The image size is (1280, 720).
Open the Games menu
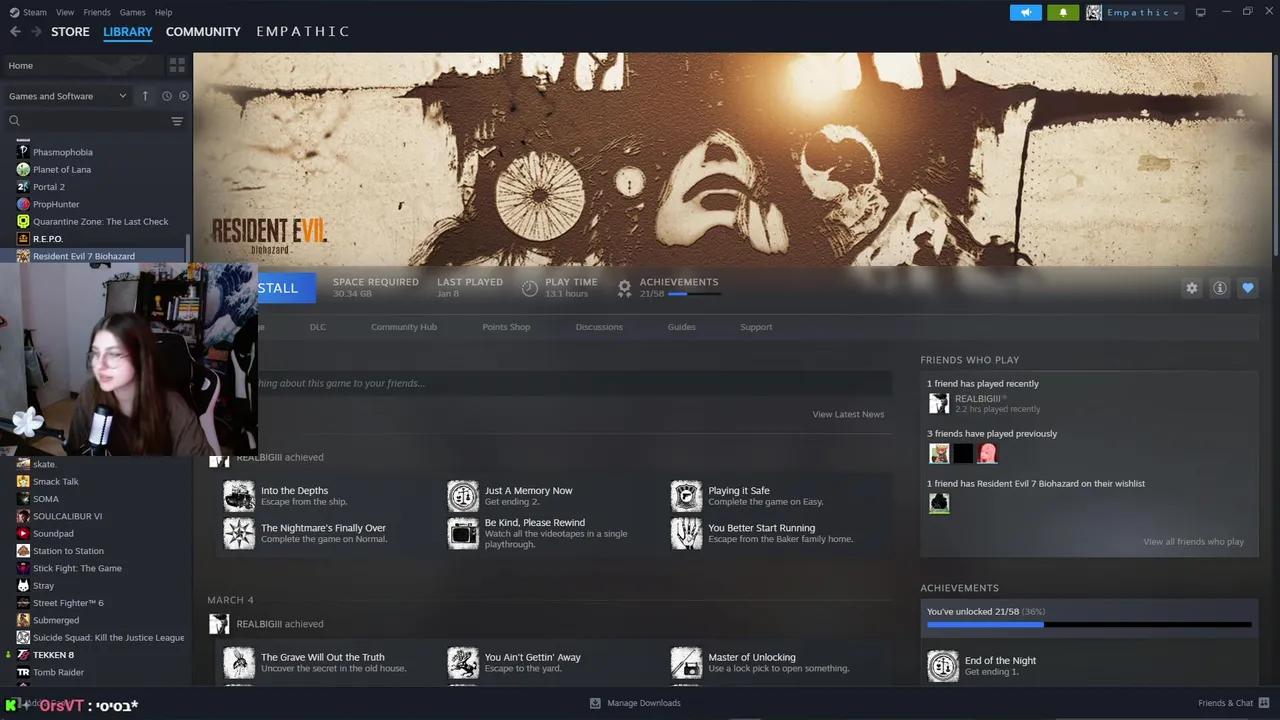pyautogui.click(x=132, y=12)
